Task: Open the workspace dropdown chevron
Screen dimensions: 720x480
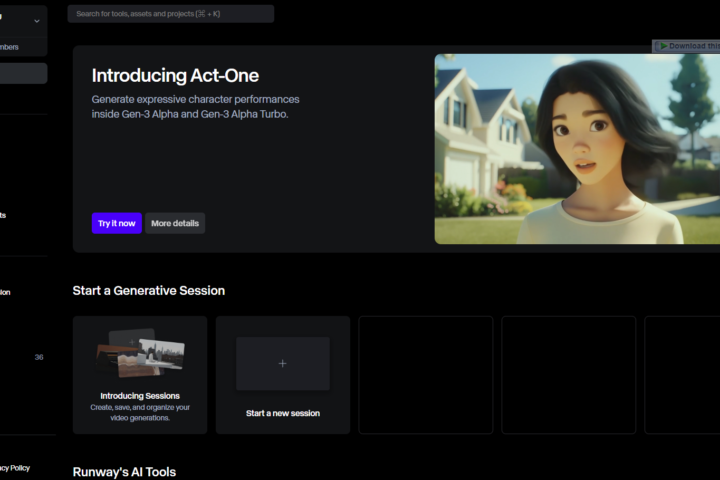Action: [x=37, y=21]
